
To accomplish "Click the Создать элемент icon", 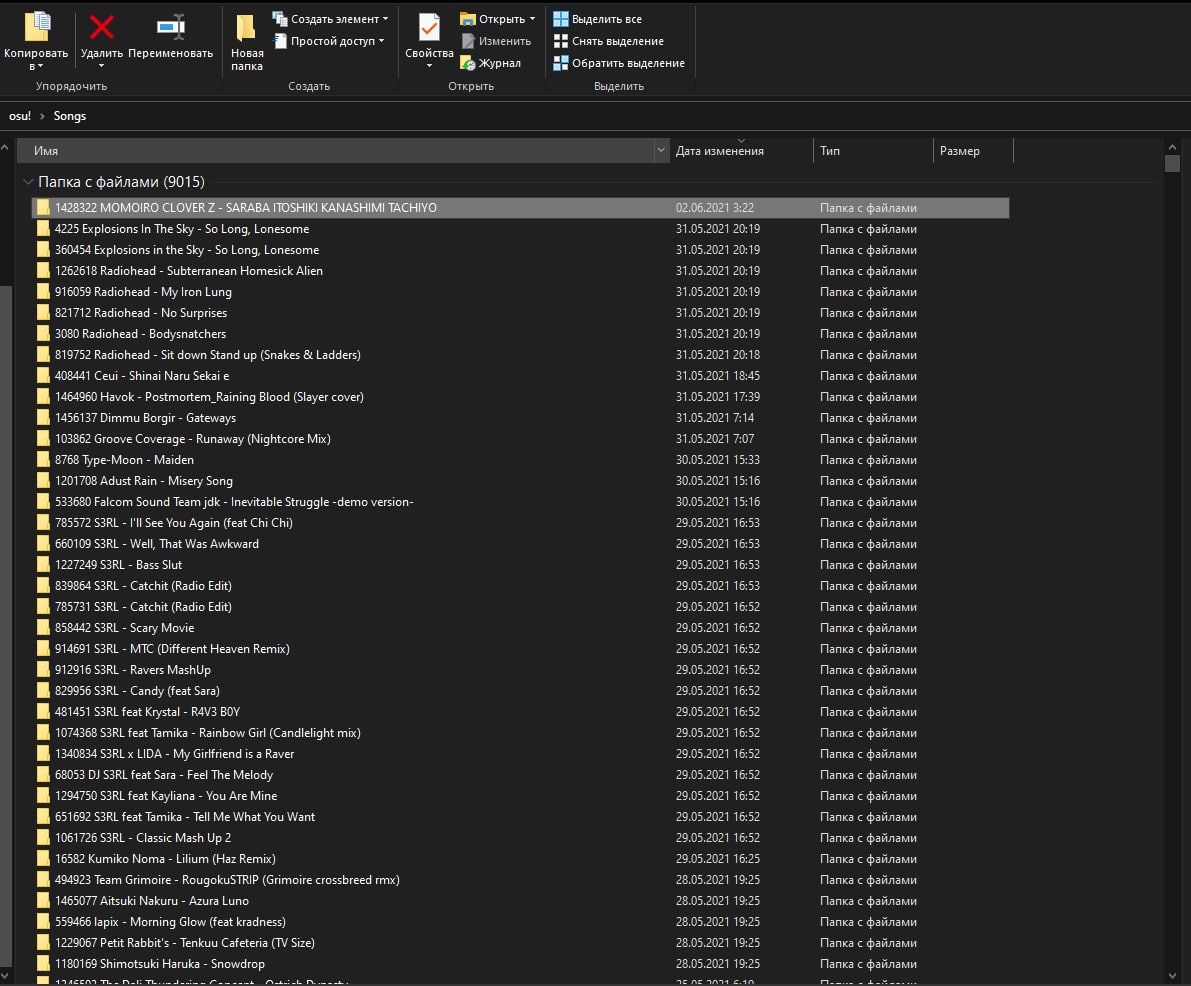I will [x=280, y=18].
